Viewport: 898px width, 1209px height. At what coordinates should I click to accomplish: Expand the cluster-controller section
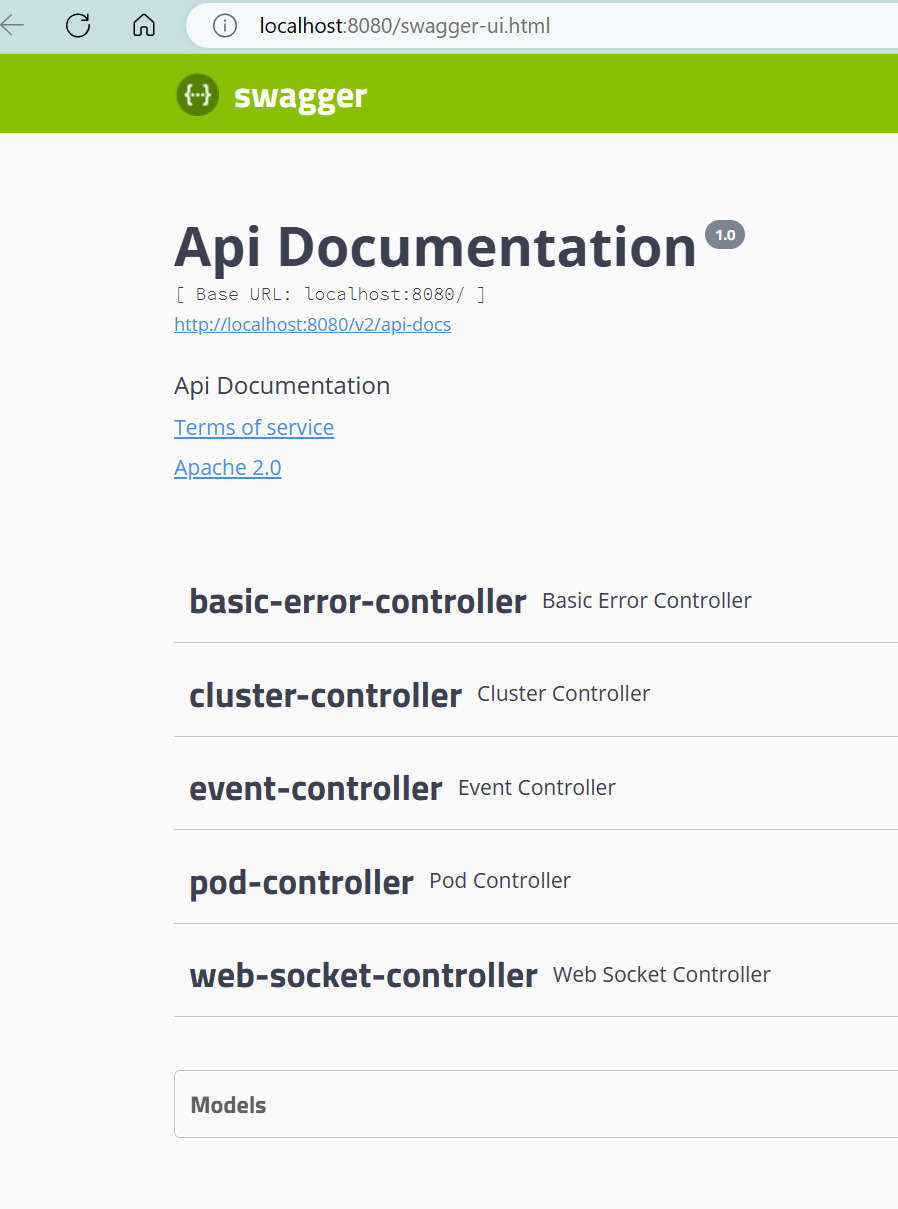536,694
